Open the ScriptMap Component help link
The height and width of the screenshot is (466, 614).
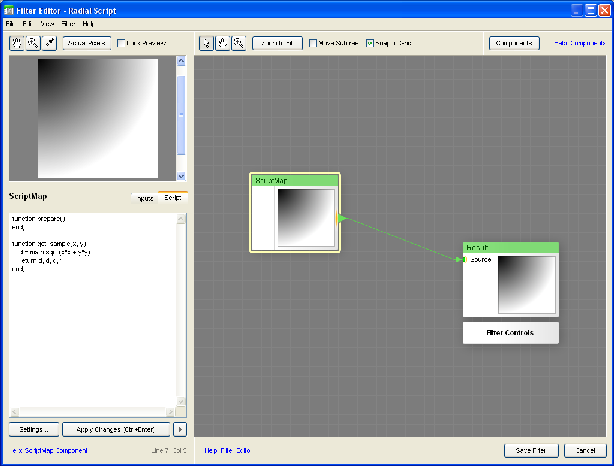tap(50, 451)
